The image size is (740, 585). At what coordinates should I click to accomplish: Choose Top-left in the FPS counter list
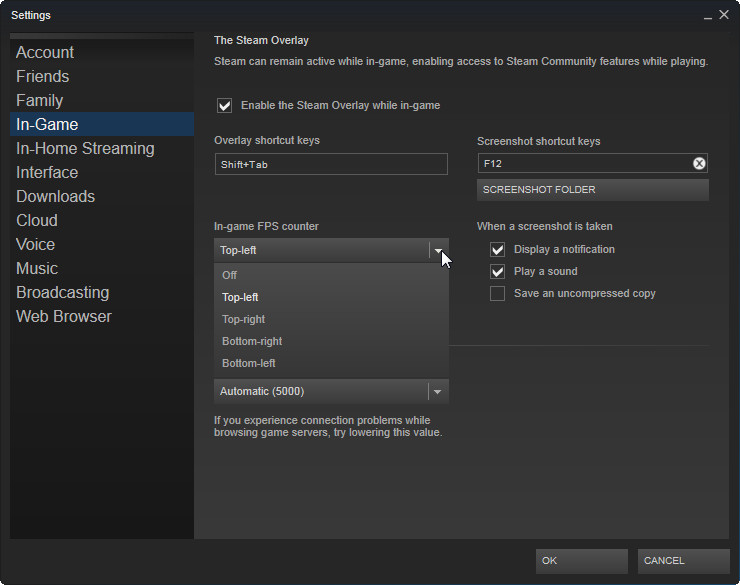coord(331,297)
